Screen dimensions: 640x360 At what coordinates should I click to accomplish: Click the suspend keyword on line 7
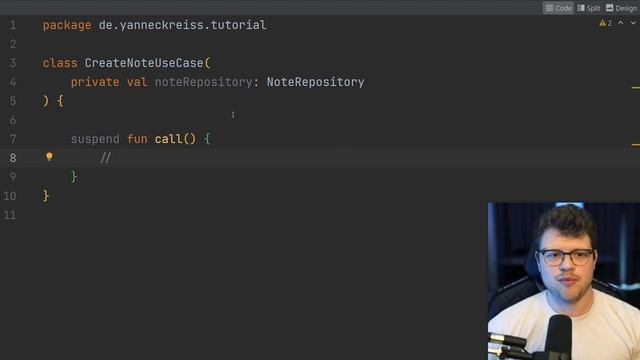coord(95,139)
